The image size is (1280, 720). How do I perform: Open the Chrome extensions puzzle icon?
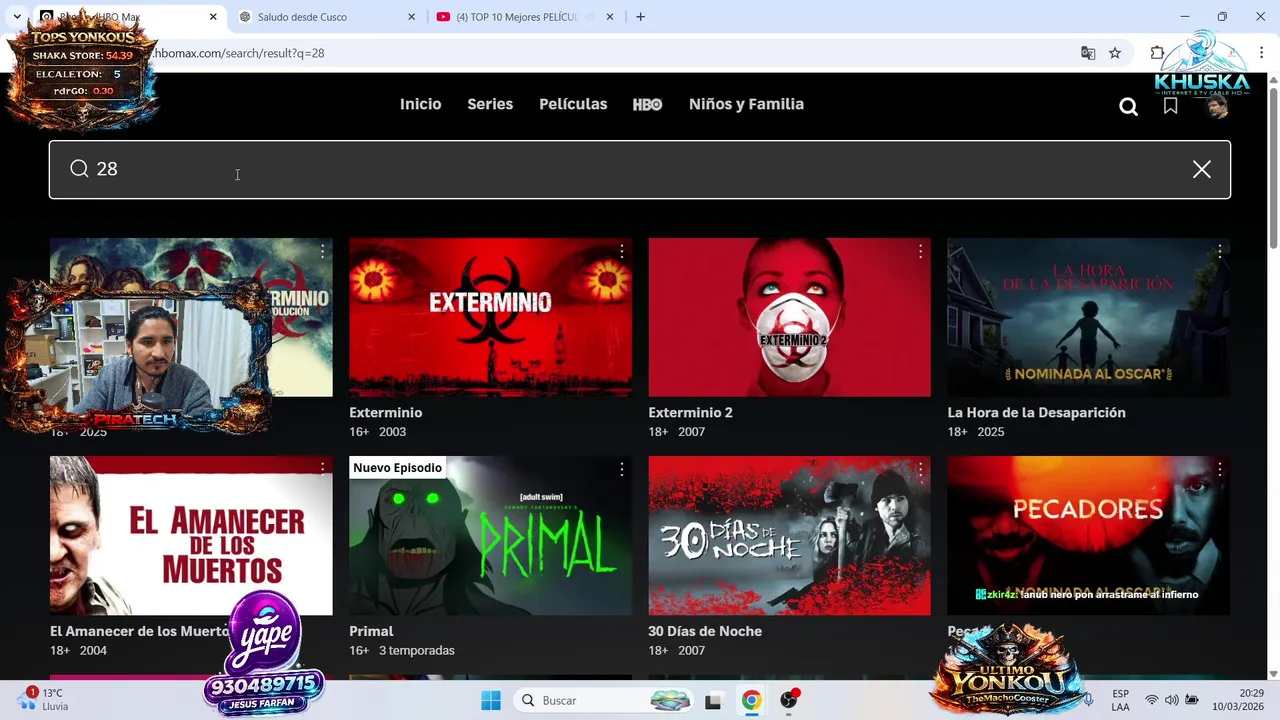(x=1157, y=53)
